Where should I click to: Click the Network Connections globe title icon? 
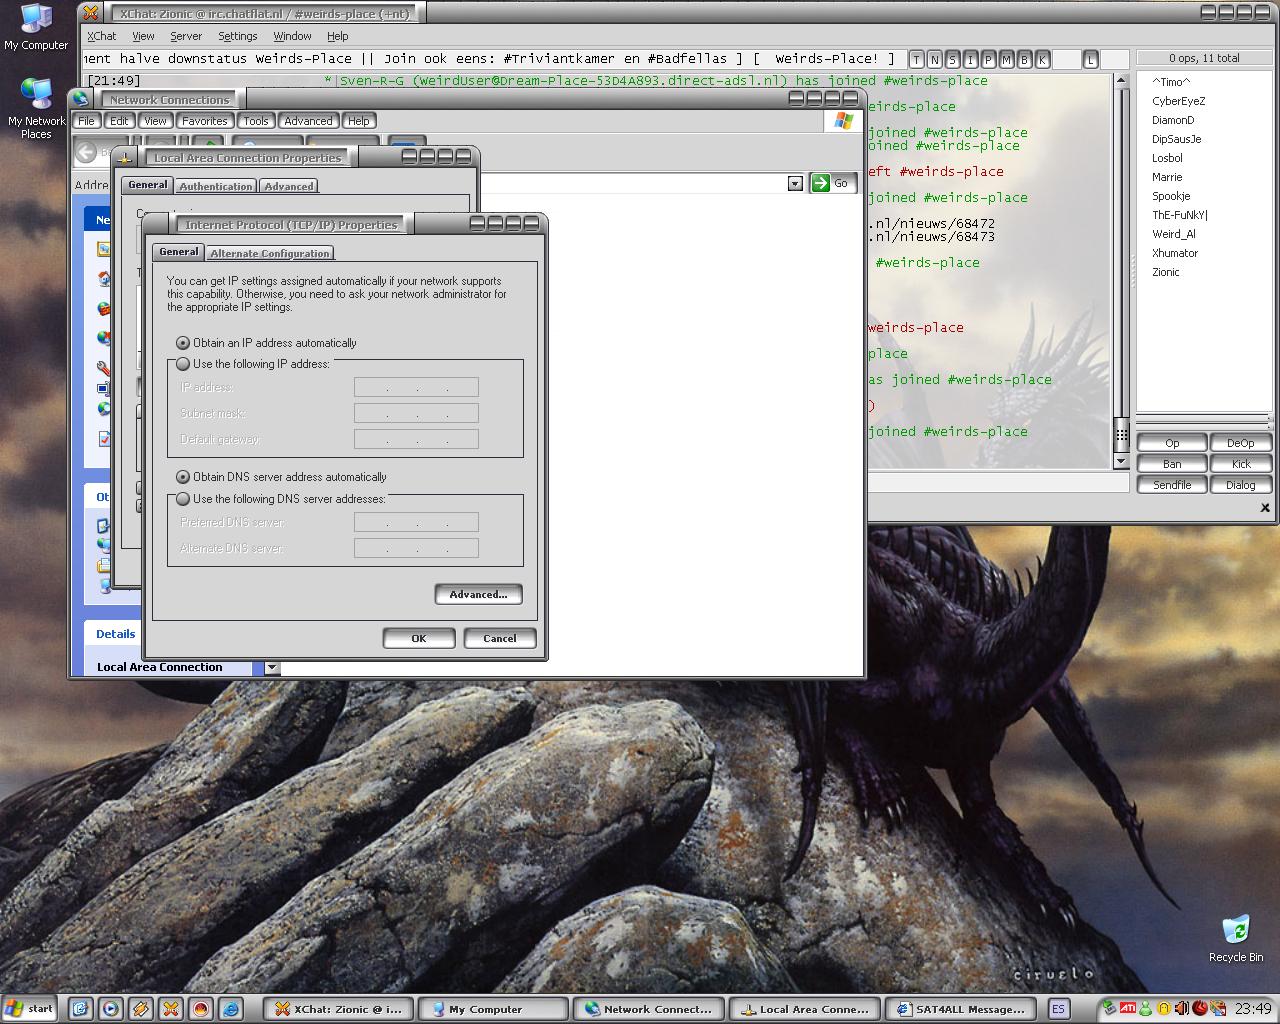point(80,99)
